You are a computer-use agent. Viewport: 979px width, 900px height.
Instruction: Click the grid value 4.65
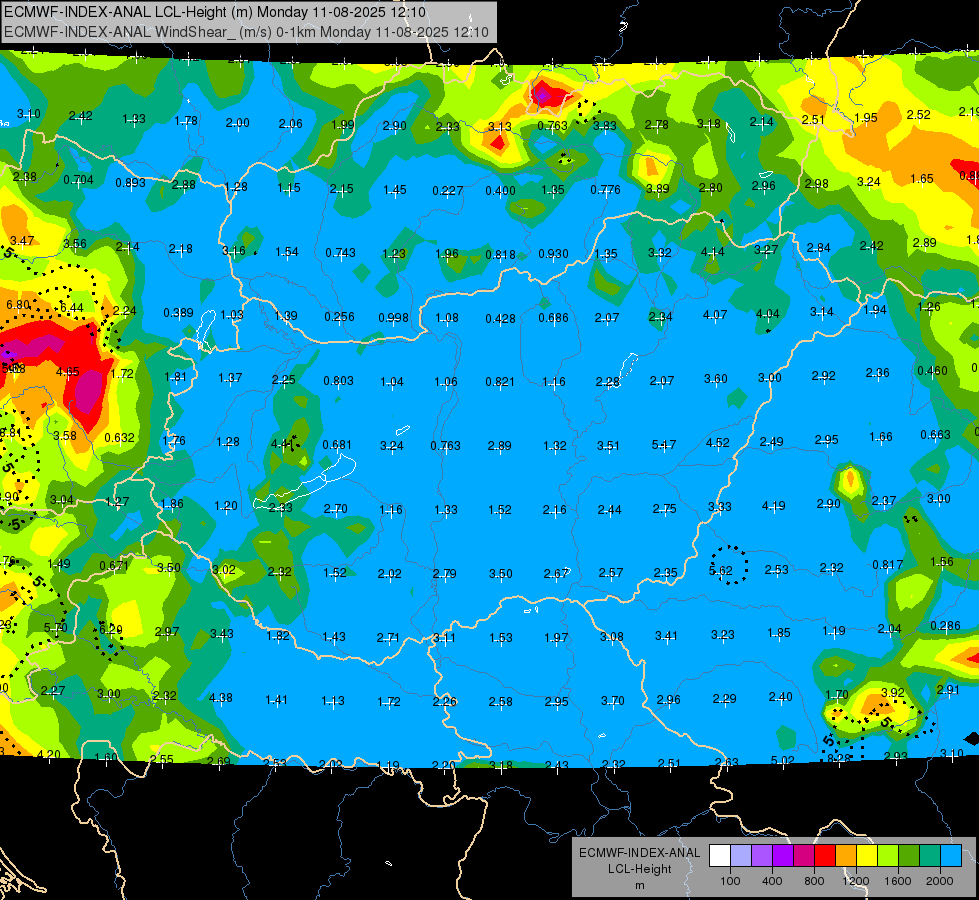(x=67, y=372)
